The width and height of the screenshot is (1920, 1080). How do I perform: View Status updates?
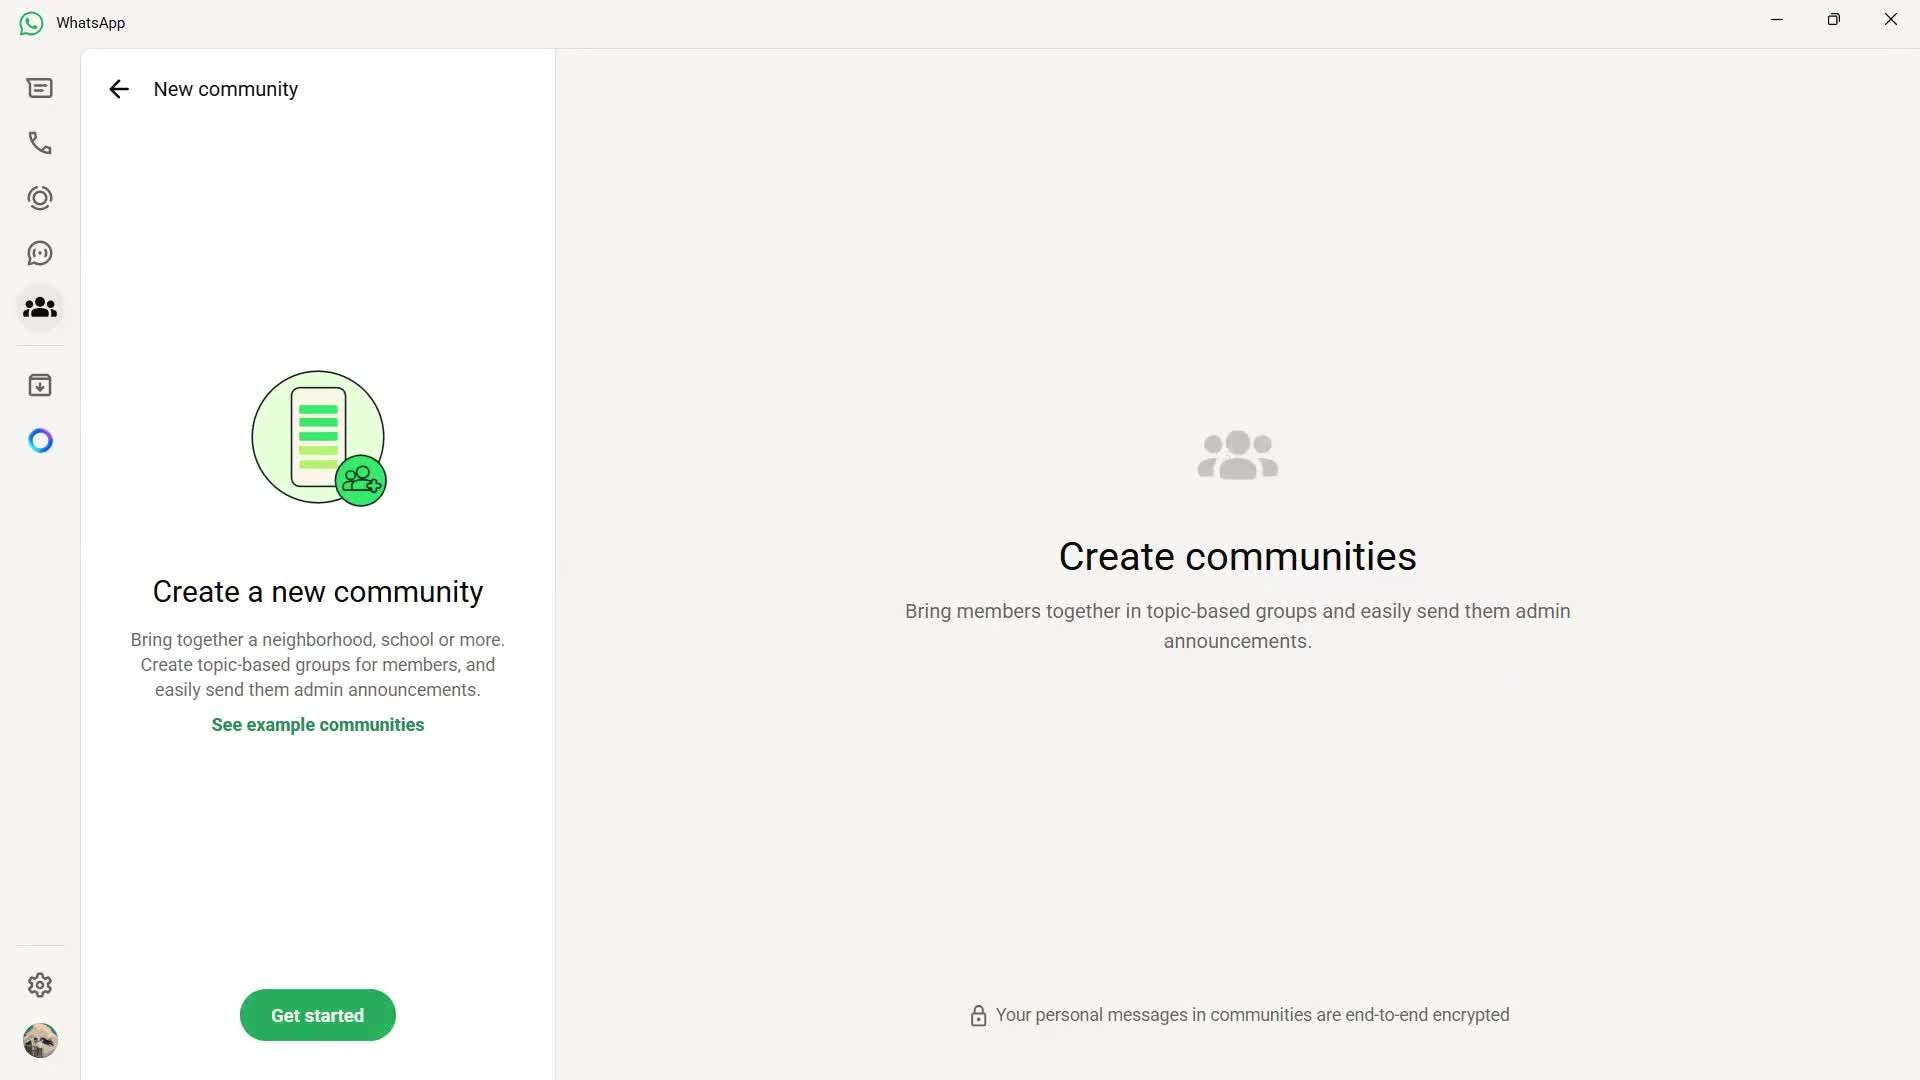click(40, 198)
